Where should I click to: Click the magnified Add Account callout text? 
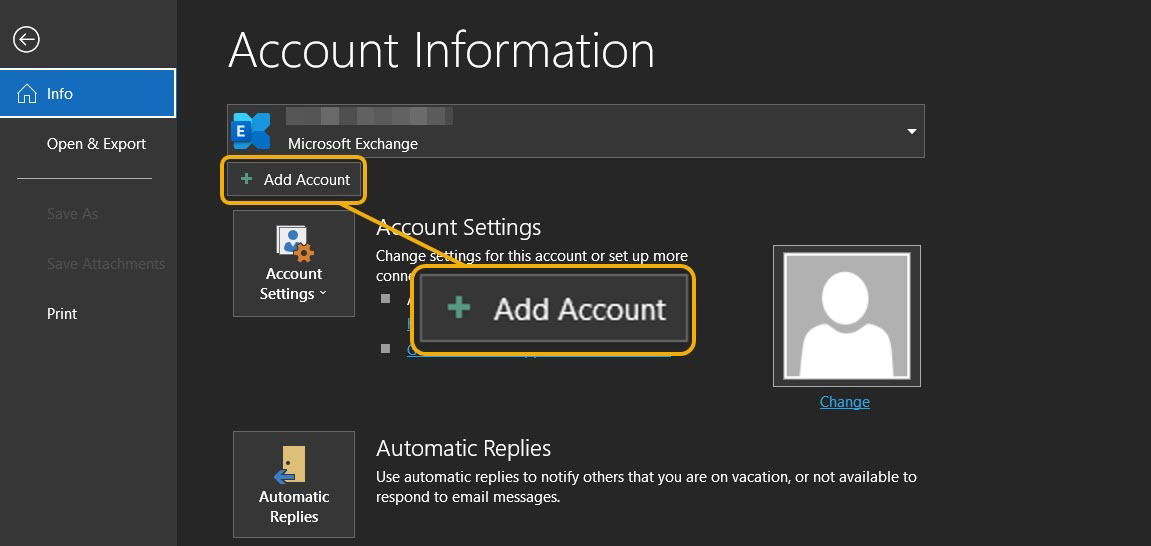pyautogui.click(x=580, y=309)
